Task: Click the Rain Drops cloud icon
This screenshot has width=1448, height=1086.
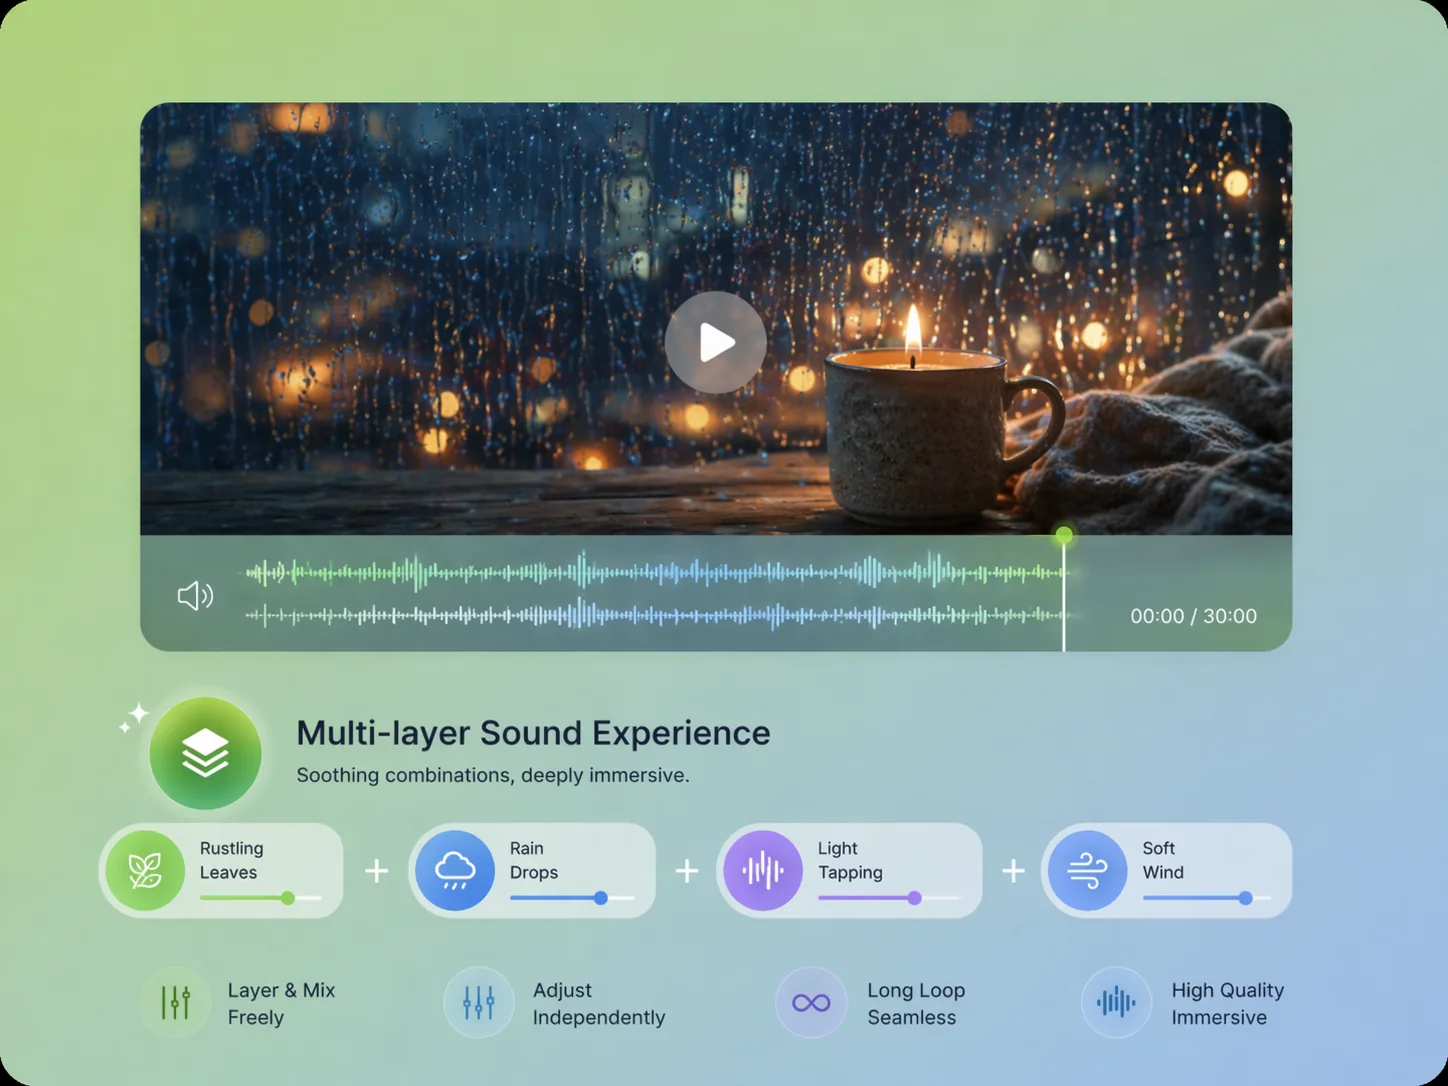Action: 456,869
